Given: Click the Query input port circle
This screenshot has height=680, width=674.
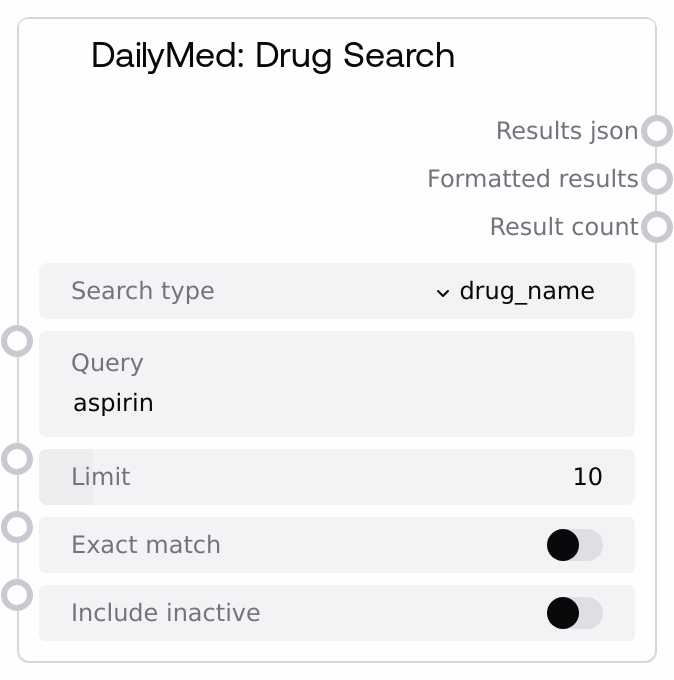Looking at the screenshot, I should click(17, 341).
